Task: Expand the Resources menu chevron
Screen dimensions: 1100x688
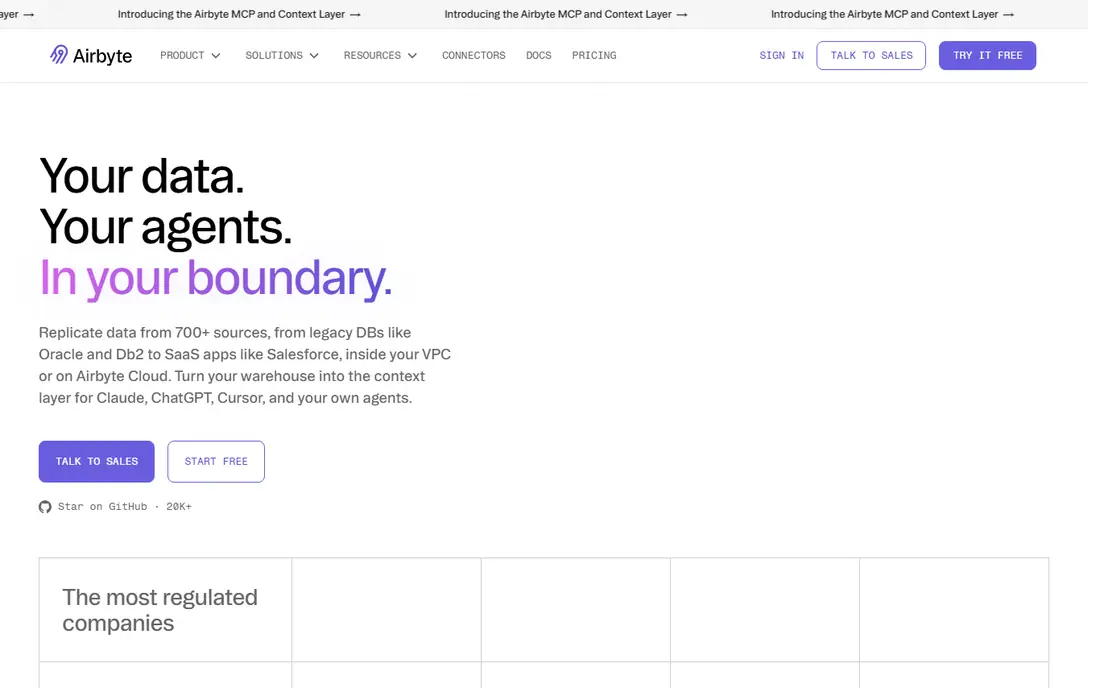Action: coord(412,55)
